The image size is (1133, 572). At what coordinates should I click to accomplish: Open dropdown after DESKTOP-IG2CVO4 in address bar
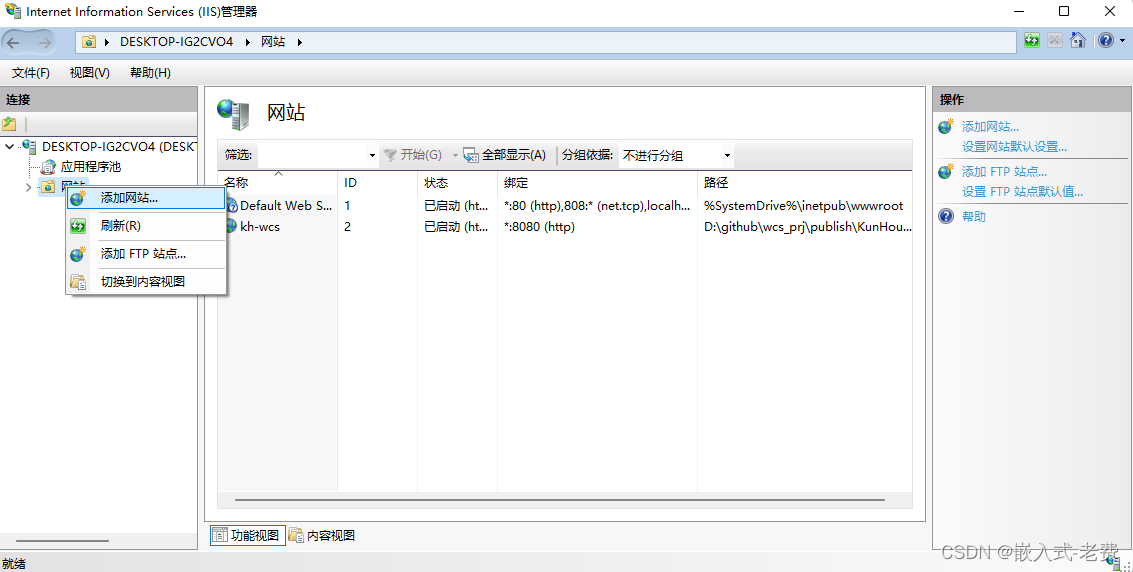click(246, 42)
